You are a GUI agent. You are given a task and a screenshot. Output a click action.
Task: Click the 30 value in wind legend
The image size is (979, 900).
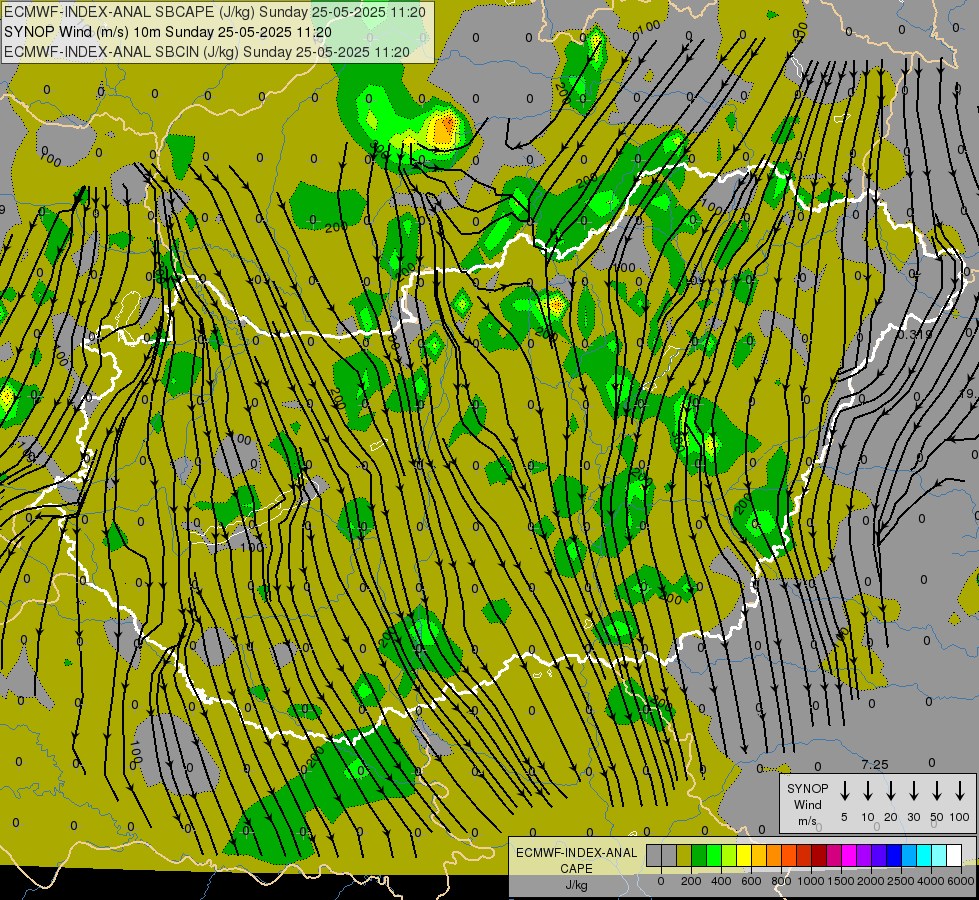point(913,817)
